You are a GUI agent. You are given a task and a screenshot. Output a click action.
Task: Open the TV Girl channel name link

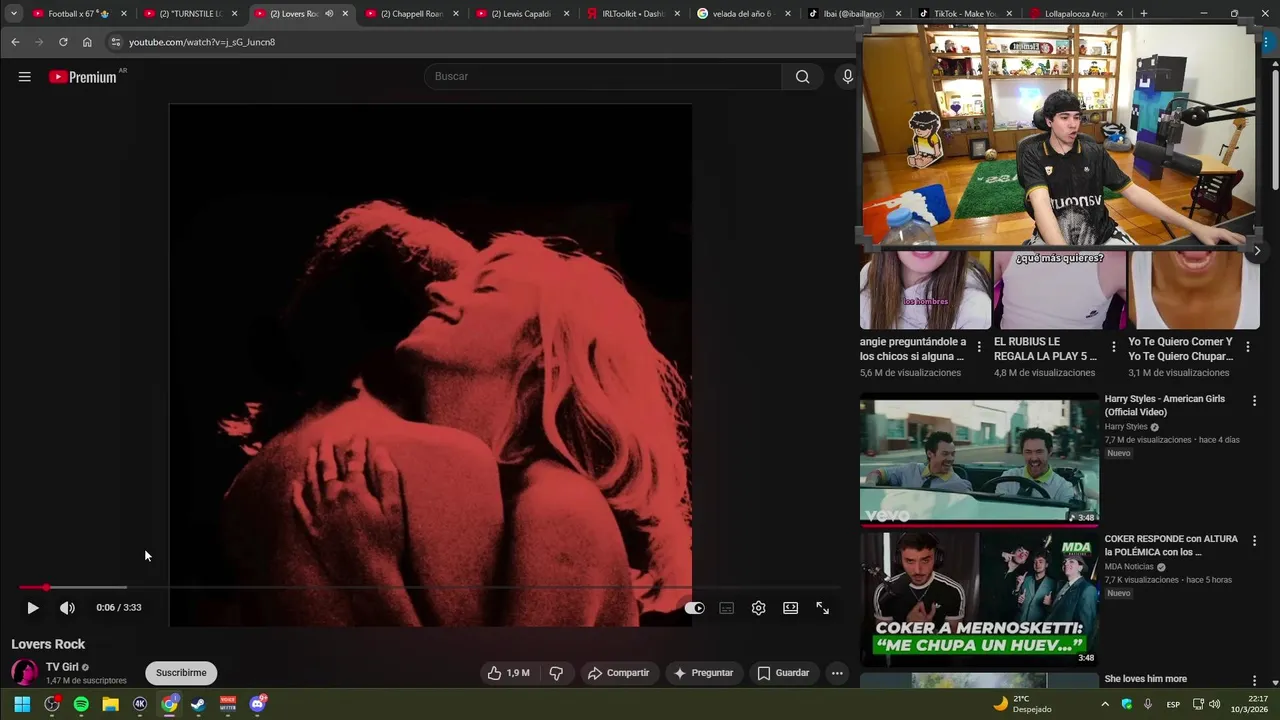62,667
